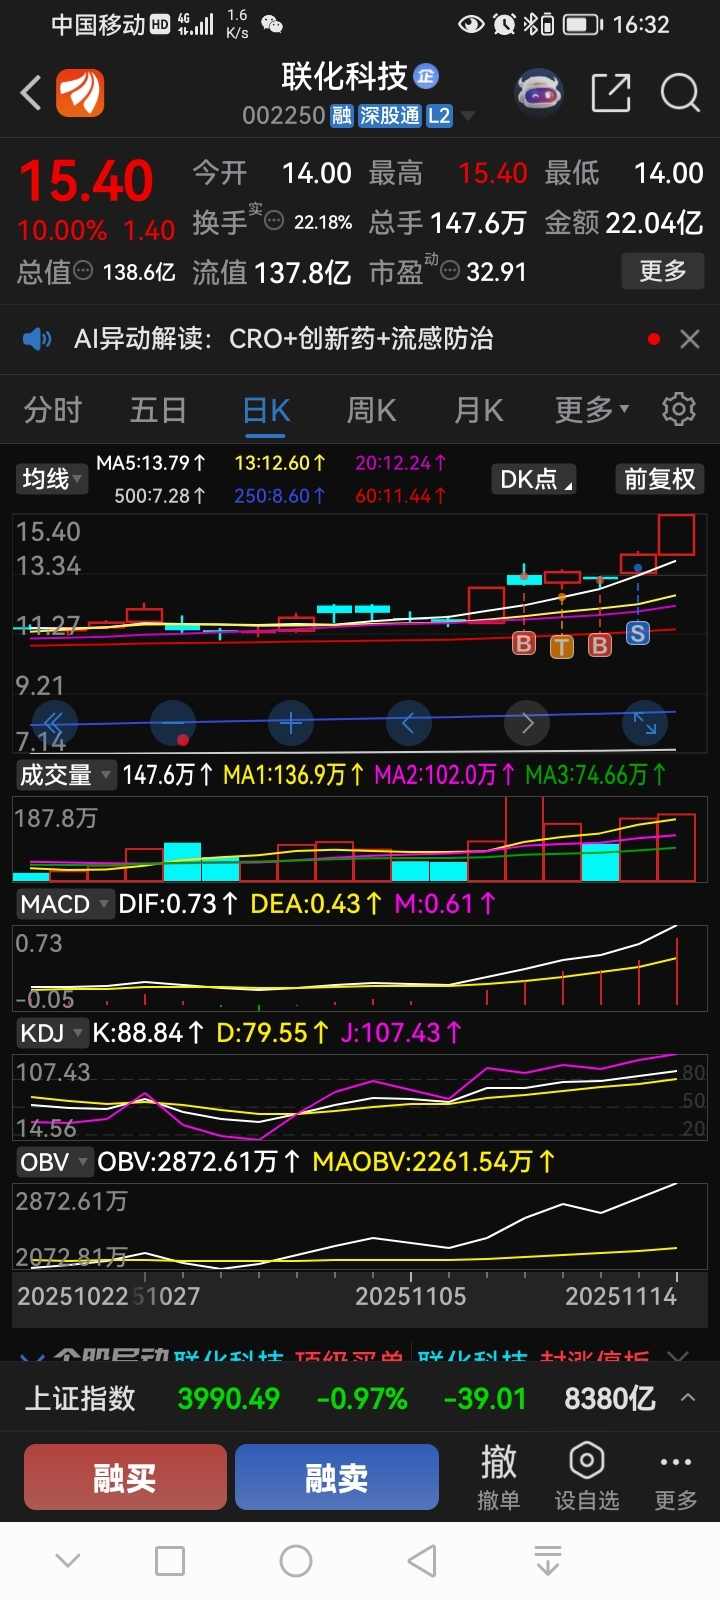Tap the 总值 info circle icon
720x1600 pixels.
pos(84,271)
